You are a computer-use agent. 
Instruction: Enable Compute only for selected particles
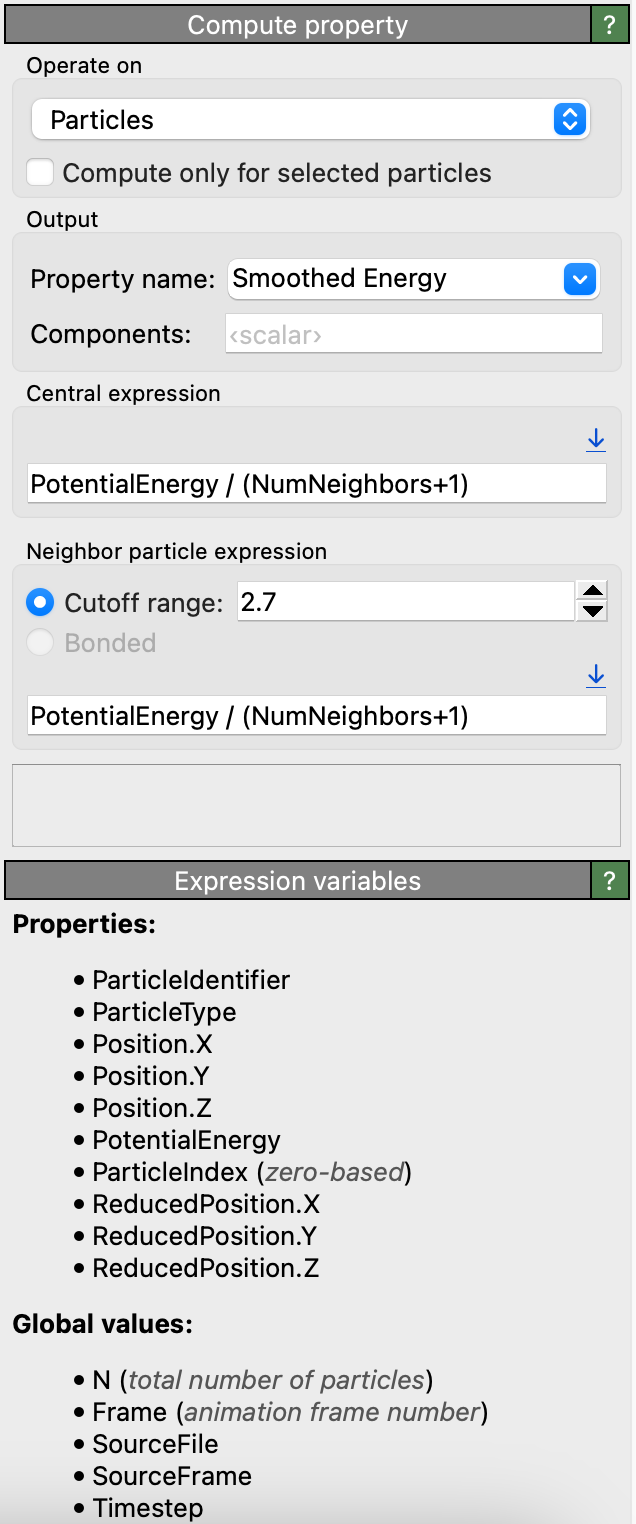tap(40, 173)
